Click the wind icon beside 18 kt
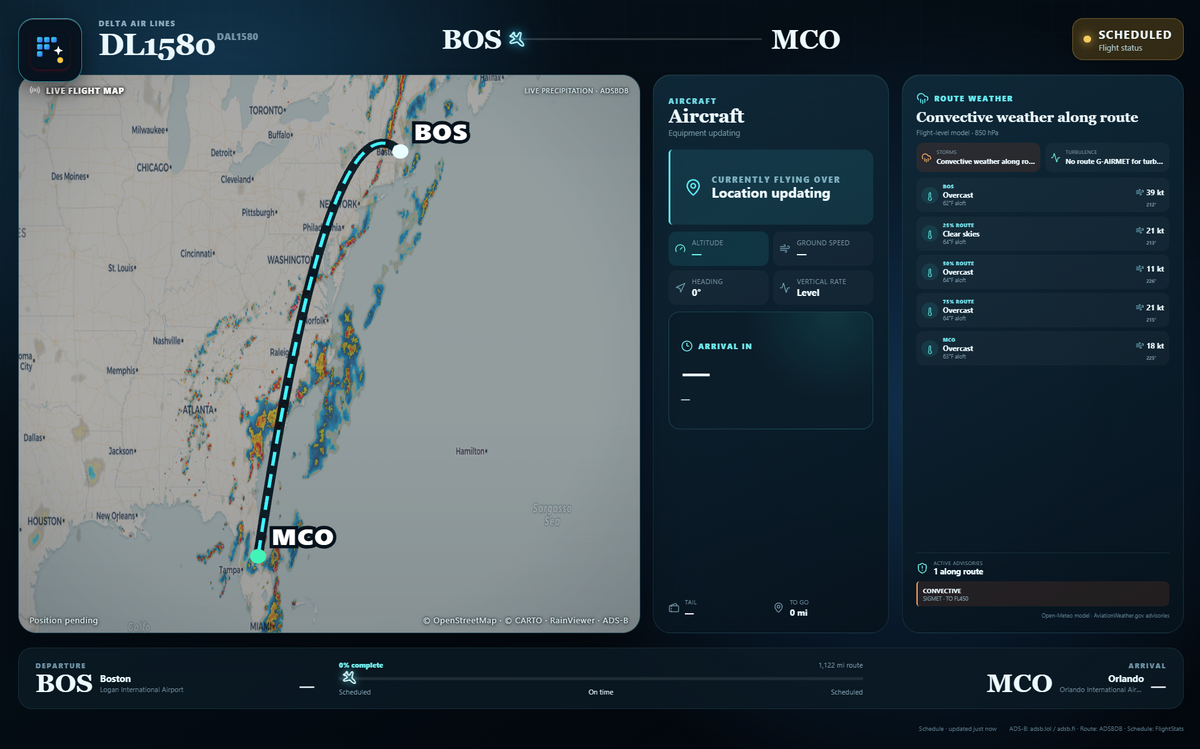The height and width of the screenshot is (749, 1200). 1141,345
